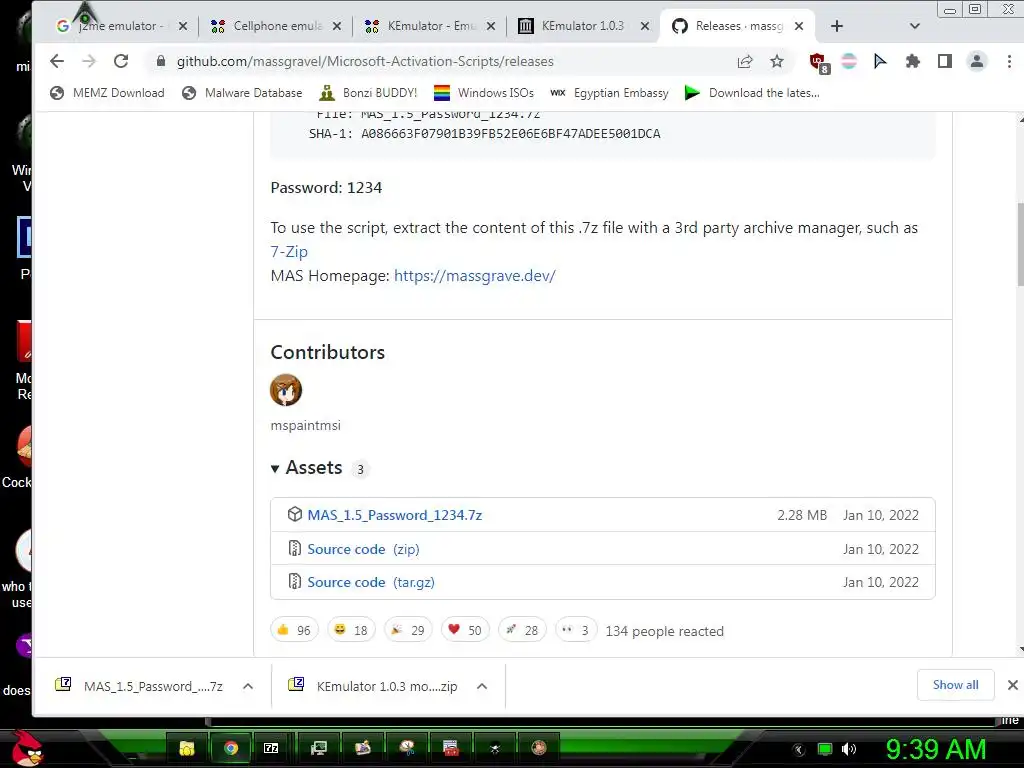The width and height of the screenshot is (1024, 768).
Task: Reload the GitHub releases page
Action: click(121, 61)
